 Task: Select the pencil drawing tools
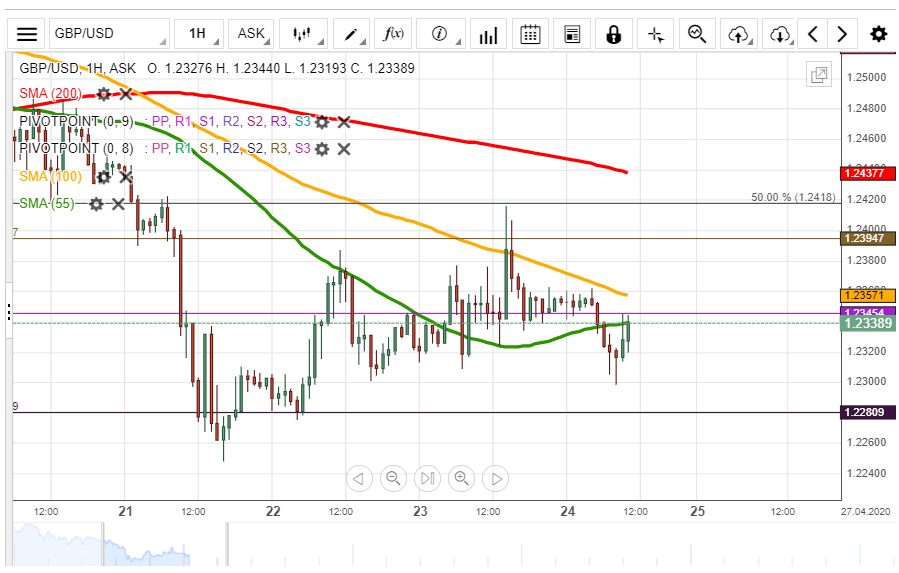(351, 34)
